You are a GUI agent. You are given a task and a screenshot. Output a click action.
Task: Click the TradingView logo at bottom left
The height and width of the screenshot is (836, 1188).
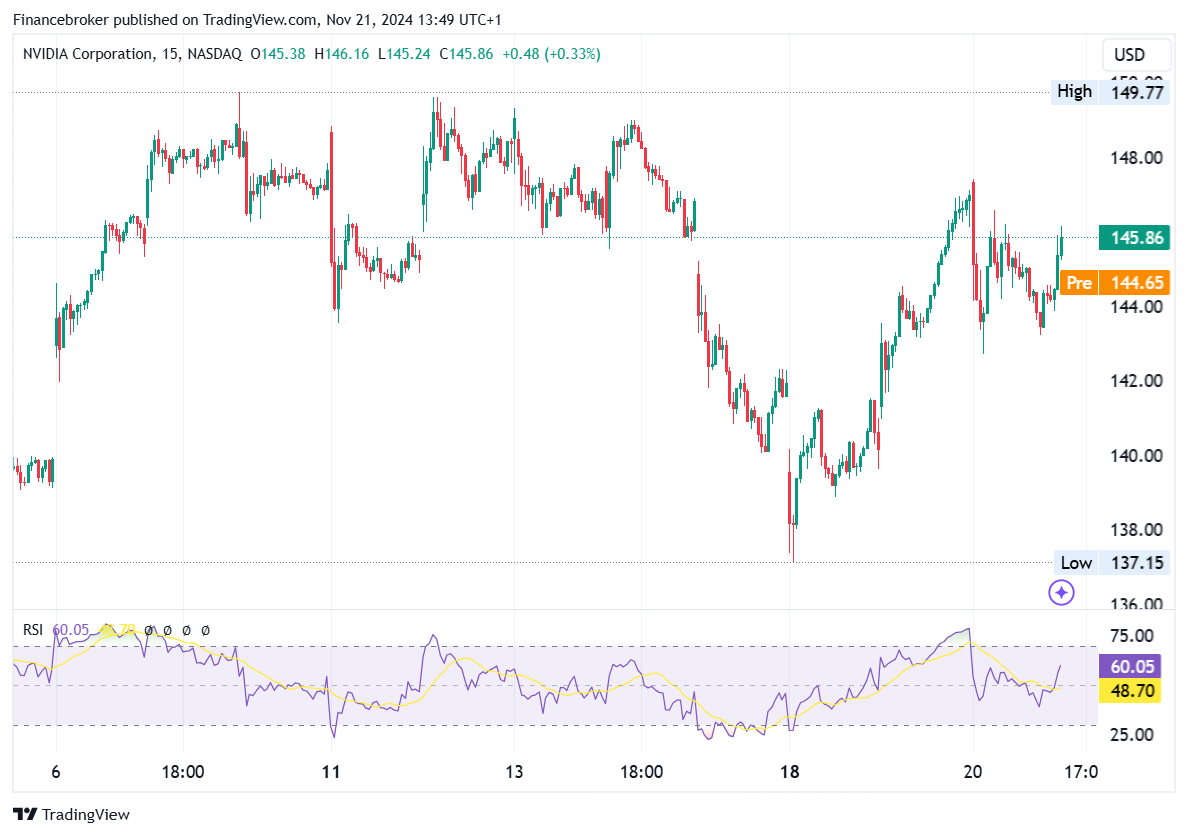click(71, 815)
